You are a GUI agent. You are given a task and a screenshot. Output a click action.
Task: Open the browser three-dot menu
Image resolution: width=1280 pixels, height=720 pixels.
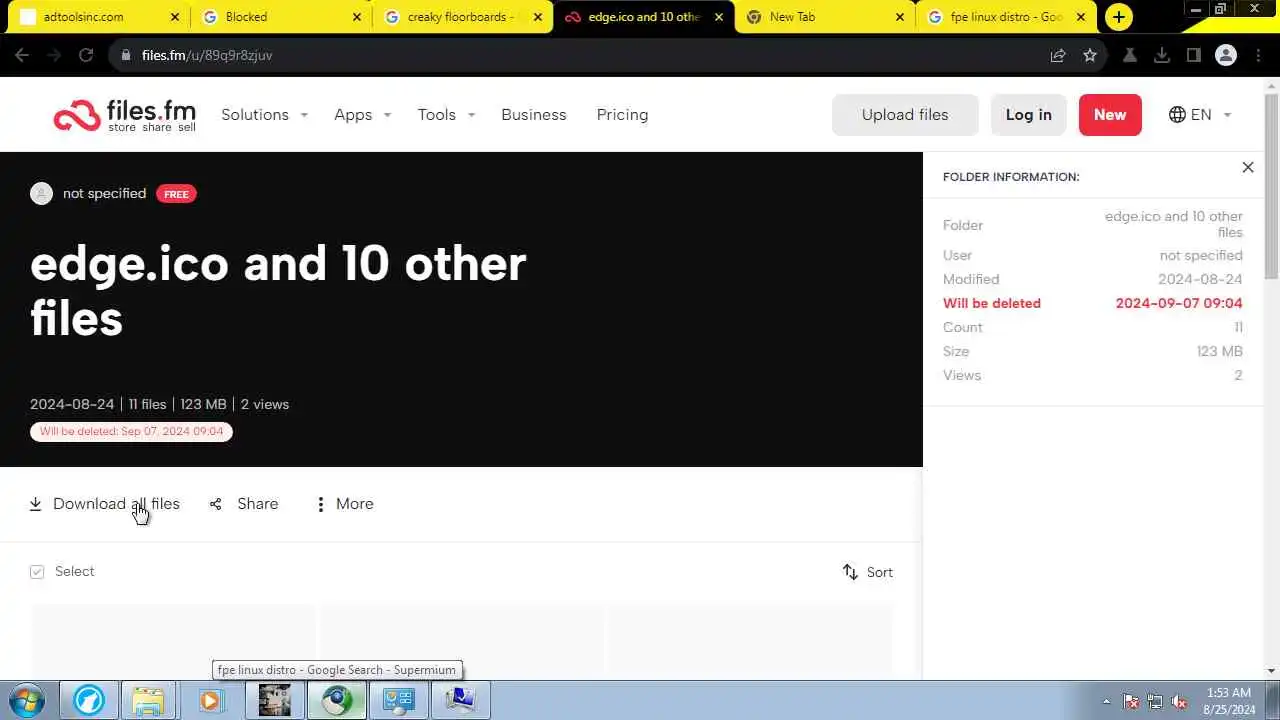pyautogui.click(x=1258, y=55)
